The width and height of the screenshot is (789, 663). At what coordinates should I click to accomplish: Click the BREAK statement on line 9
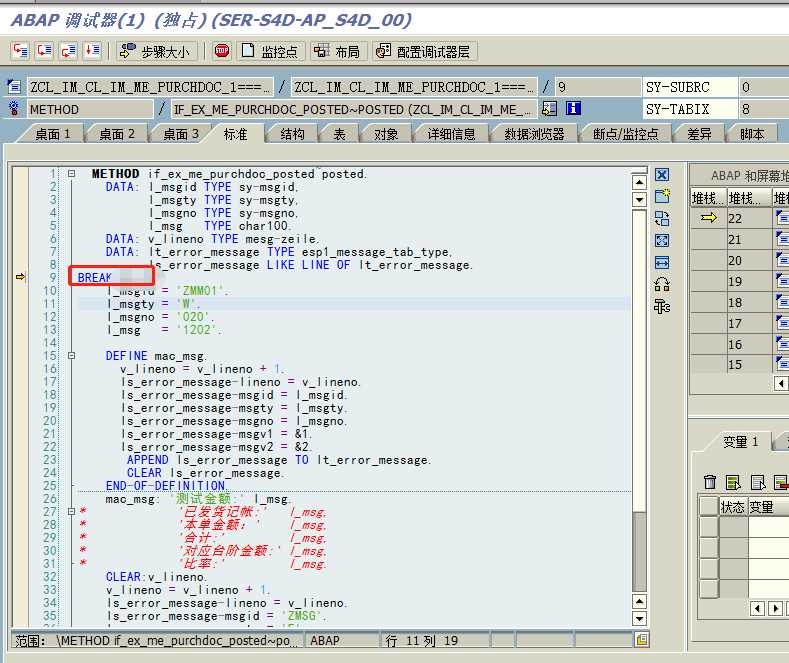(x=95, y=277)
